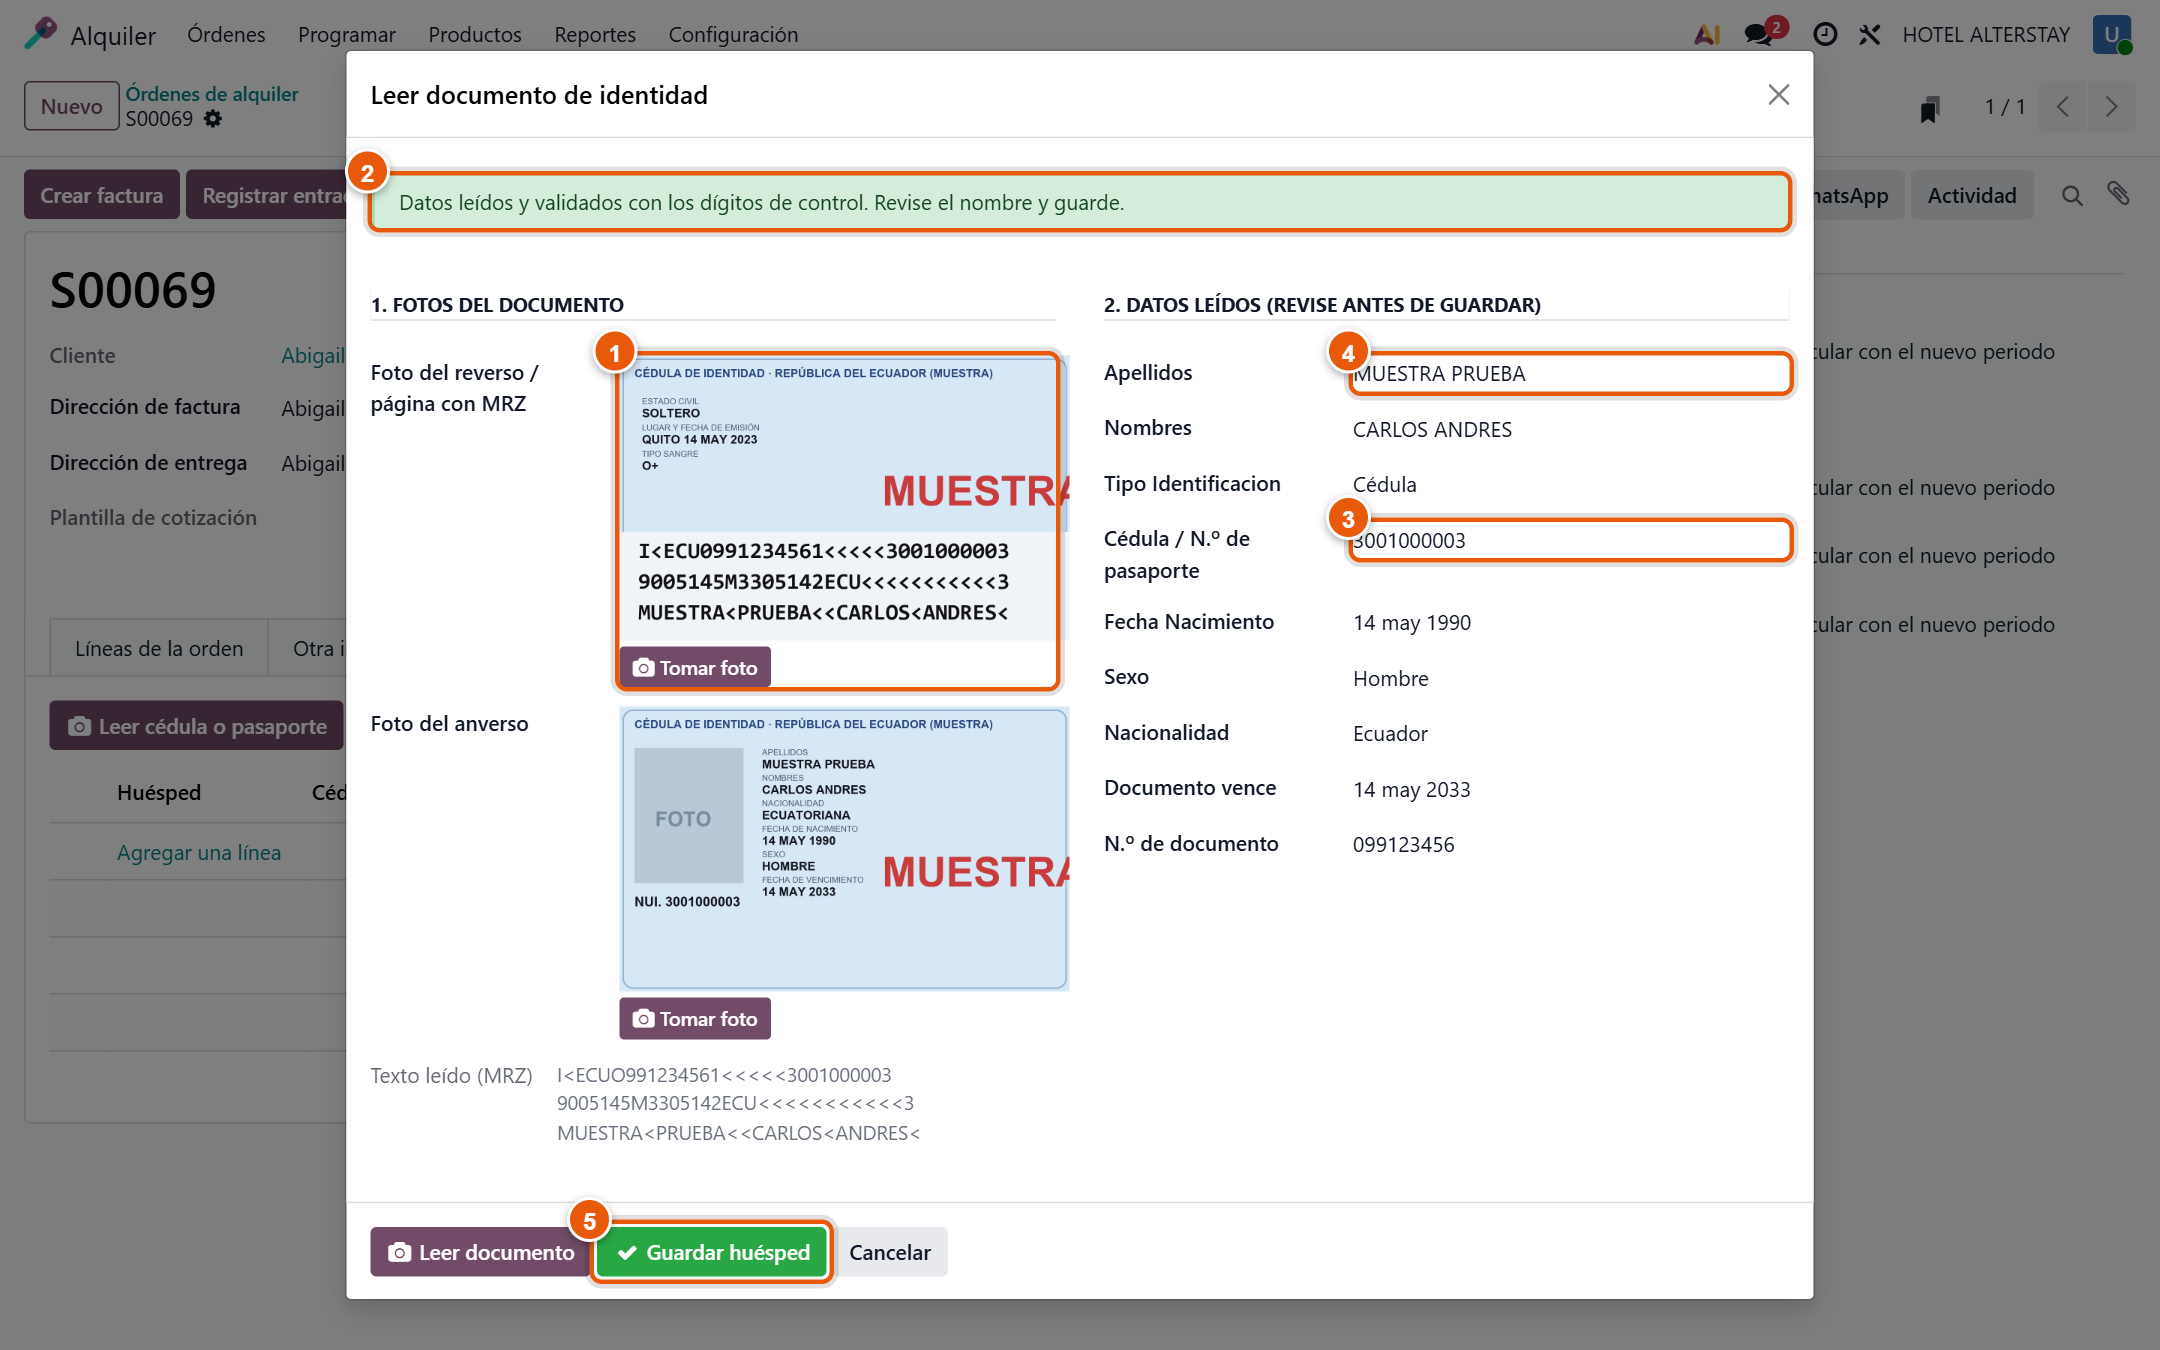Open the Reportes menu
Image resolution: width=2160 pixels, height=1350 pixels.
tap(595, 35)
